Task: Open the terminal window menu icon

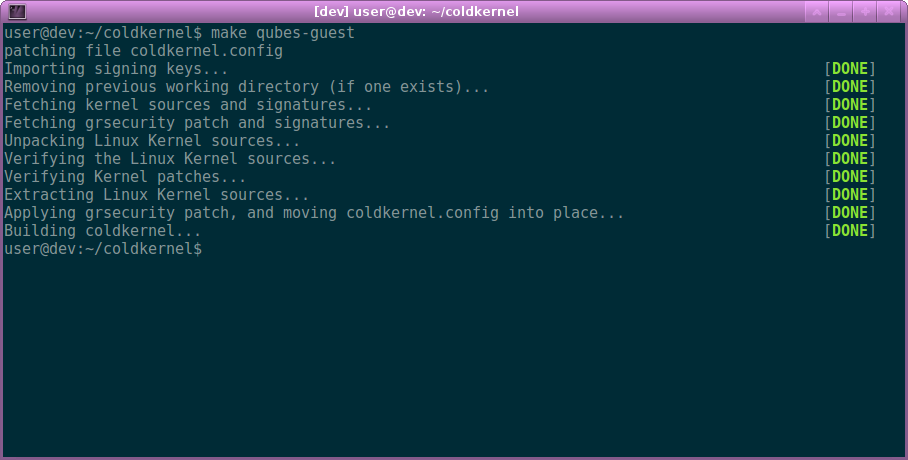Action: coord(17,11)
